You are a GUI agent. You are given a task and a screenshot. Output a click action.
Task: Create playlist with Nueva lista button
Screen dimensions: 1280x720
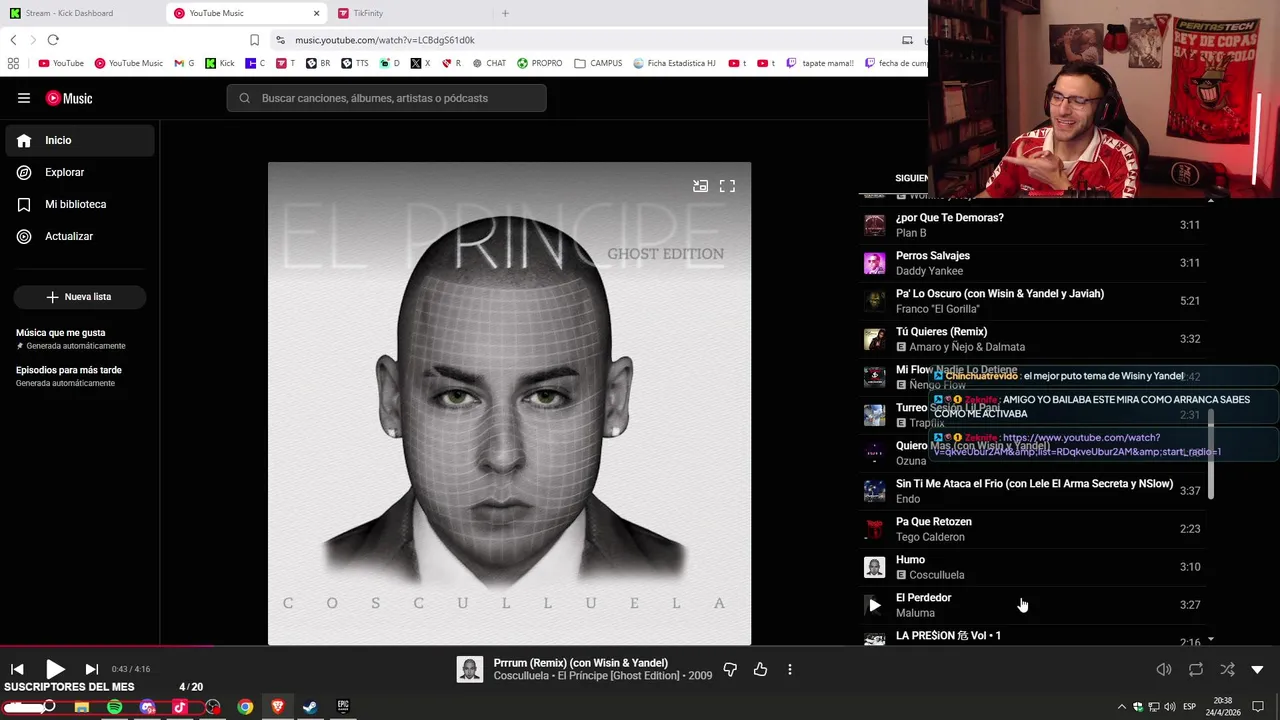pos(79,297)
